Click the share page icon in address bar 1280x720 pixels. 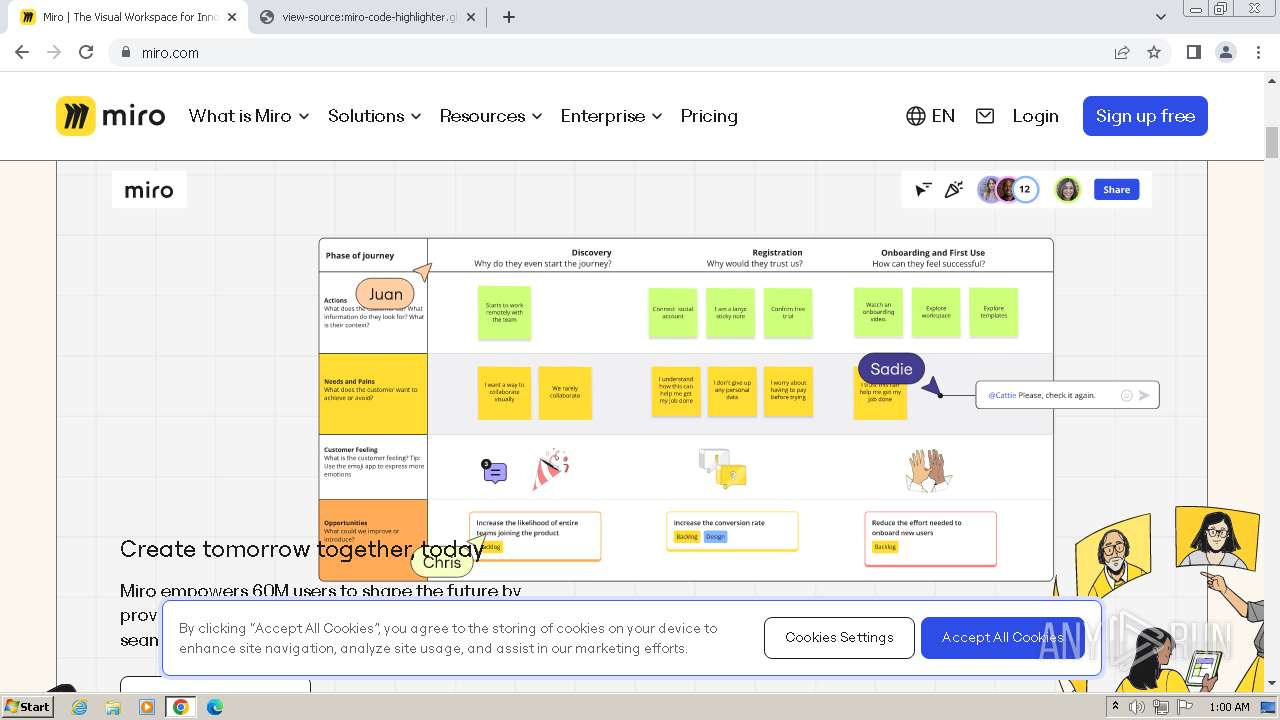pos(1122,52)
